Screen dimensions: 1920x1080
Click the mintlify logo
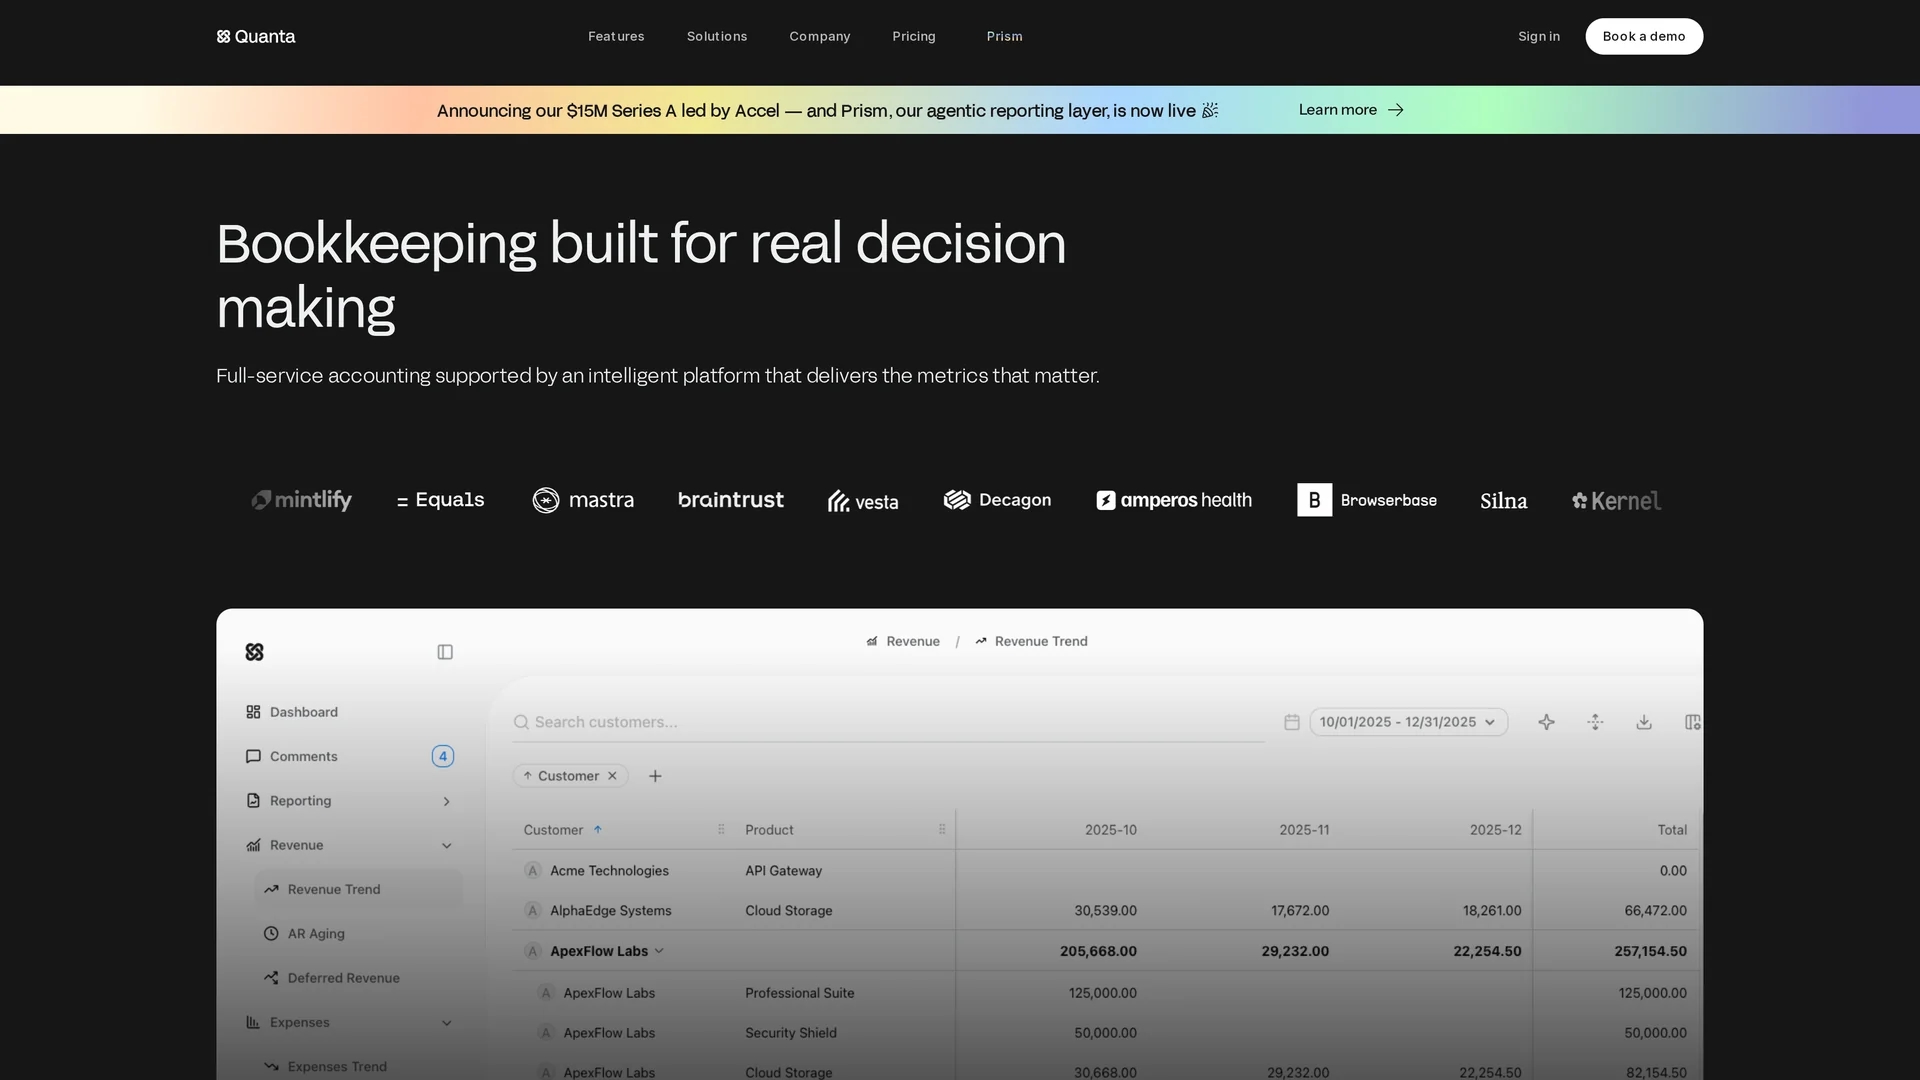tap(301, 500)
